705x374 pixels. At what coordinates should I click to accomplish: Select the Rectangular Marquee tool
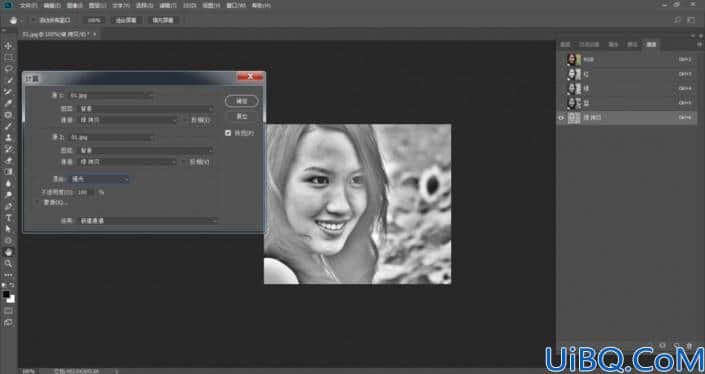pos(8,58)
